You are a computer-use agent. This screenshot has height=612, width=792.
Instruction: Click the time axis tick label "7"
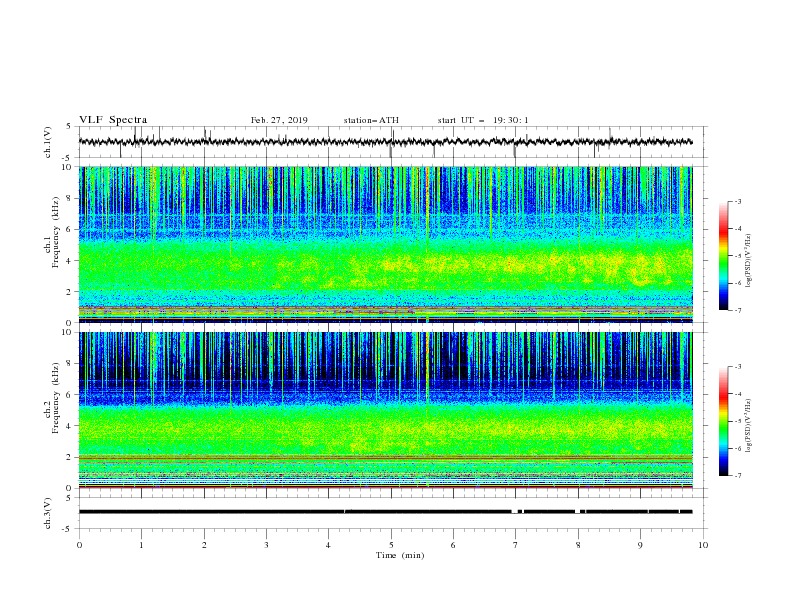pyautogui.click(x=515, y=545)
